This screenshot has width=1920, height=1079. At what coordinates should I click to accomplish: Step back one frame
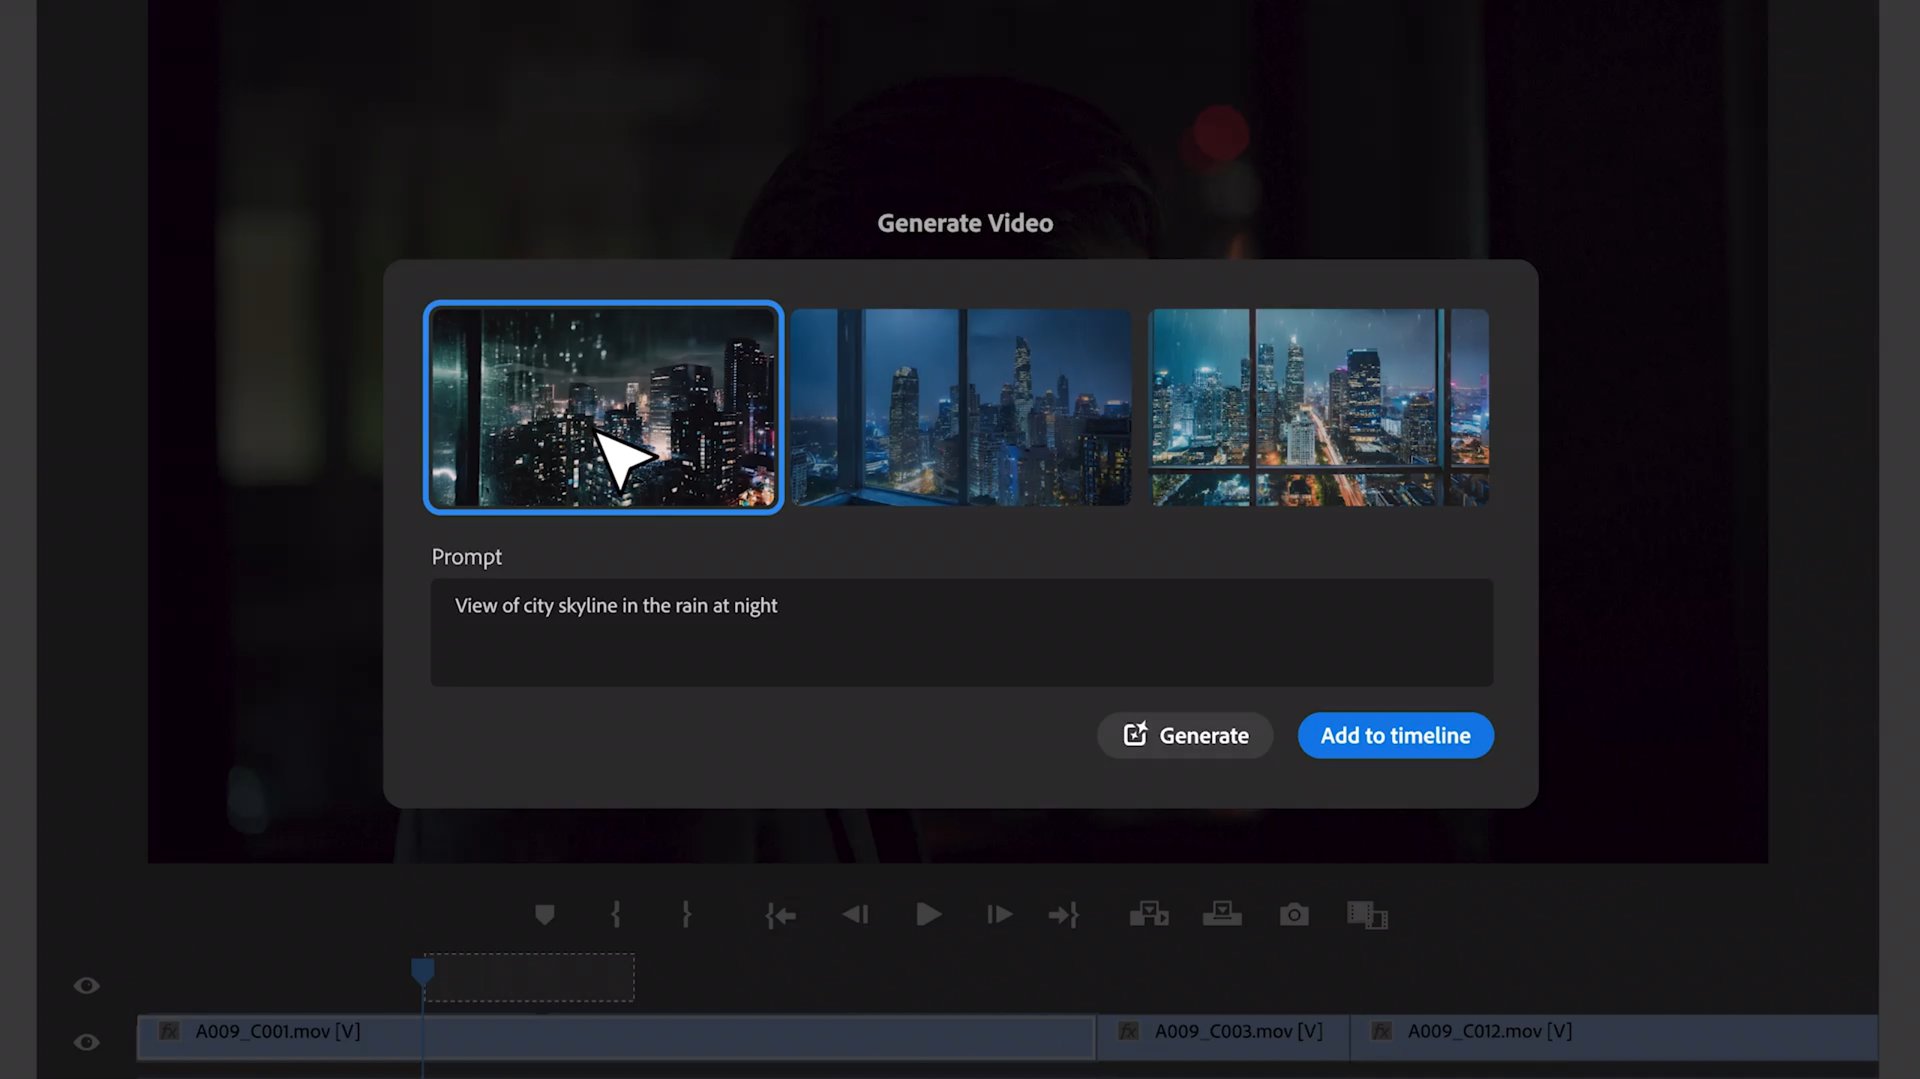[x=855, y=914]
